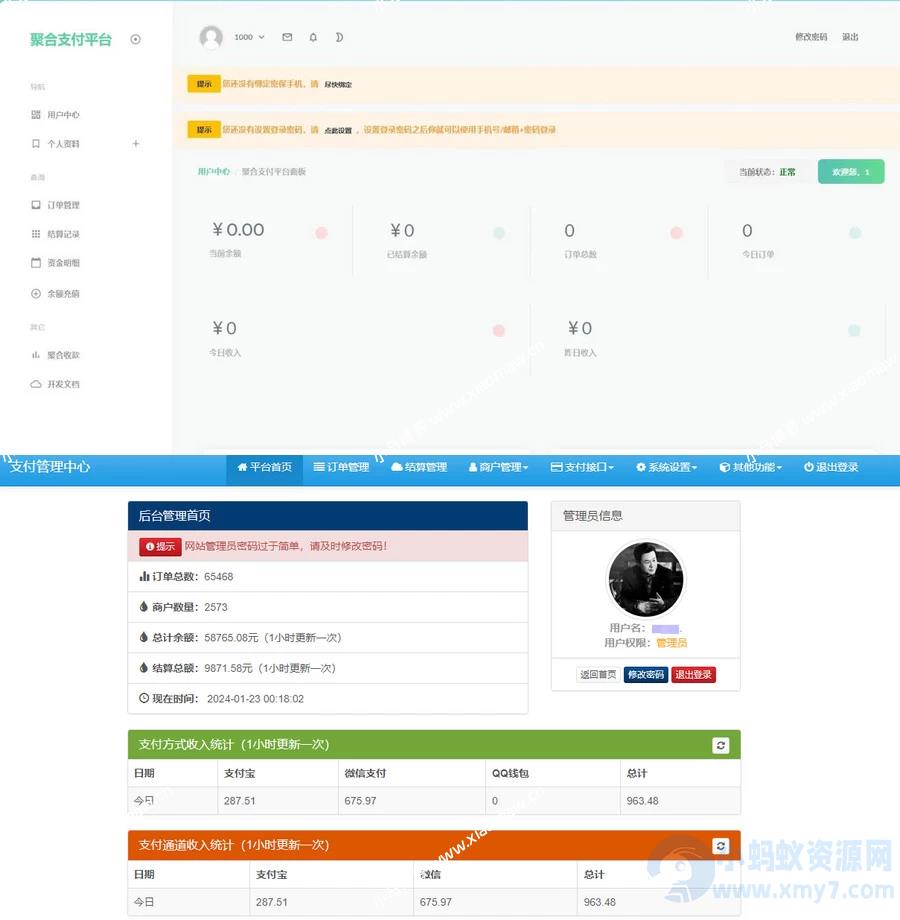Click 用户中心 breadcrumb link
Screen dimensions: 900x920
(214, 171)
